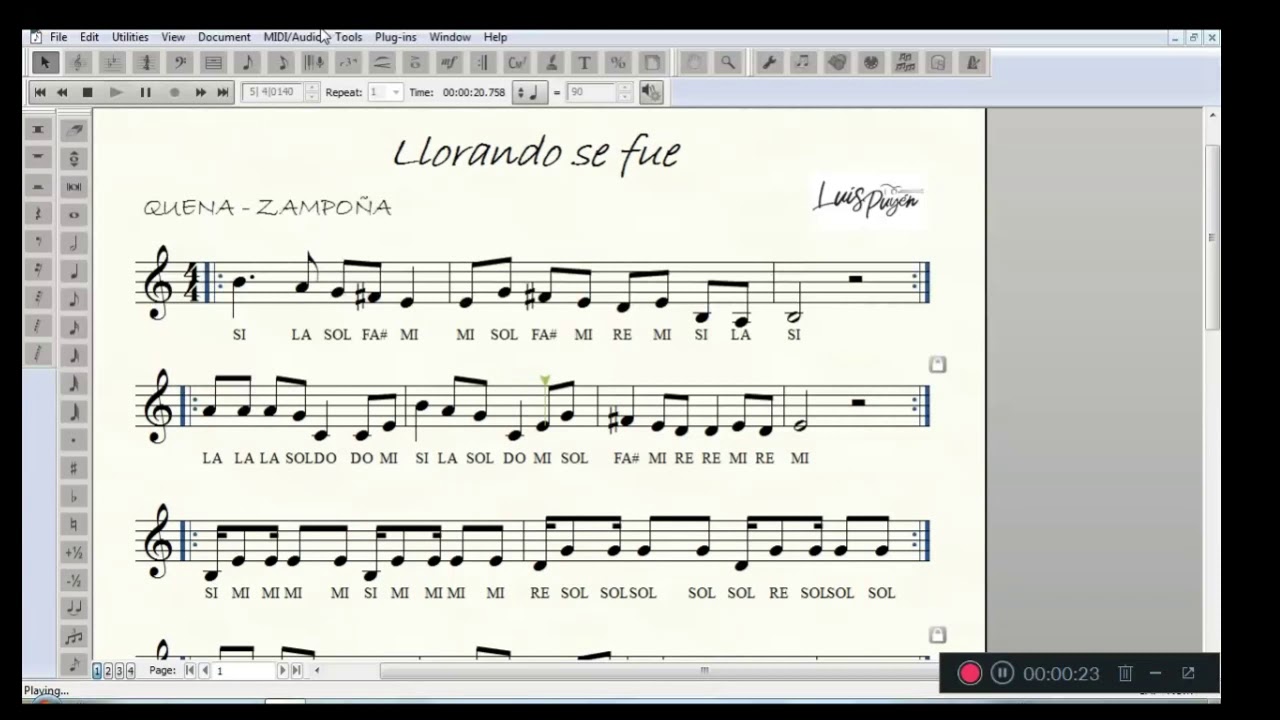Select the eraser tool in entry palette

pyautogui.click(x=73, y=130)
